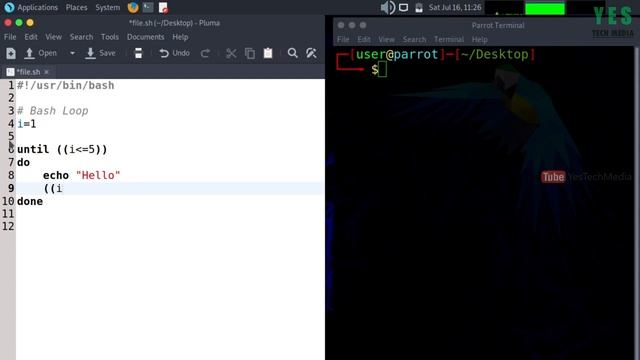Close the file.sh tab
The height and width of the screenshot is (360, 640).
point(47,72)
